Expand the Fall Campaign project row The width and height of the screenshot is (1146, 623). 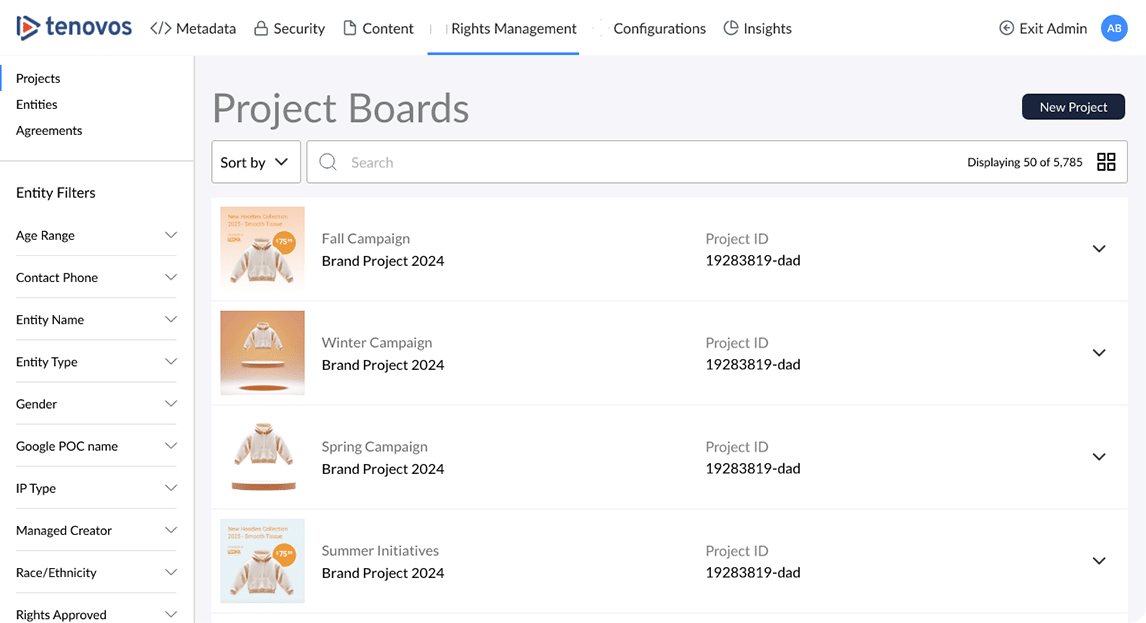pos(1099,249)
